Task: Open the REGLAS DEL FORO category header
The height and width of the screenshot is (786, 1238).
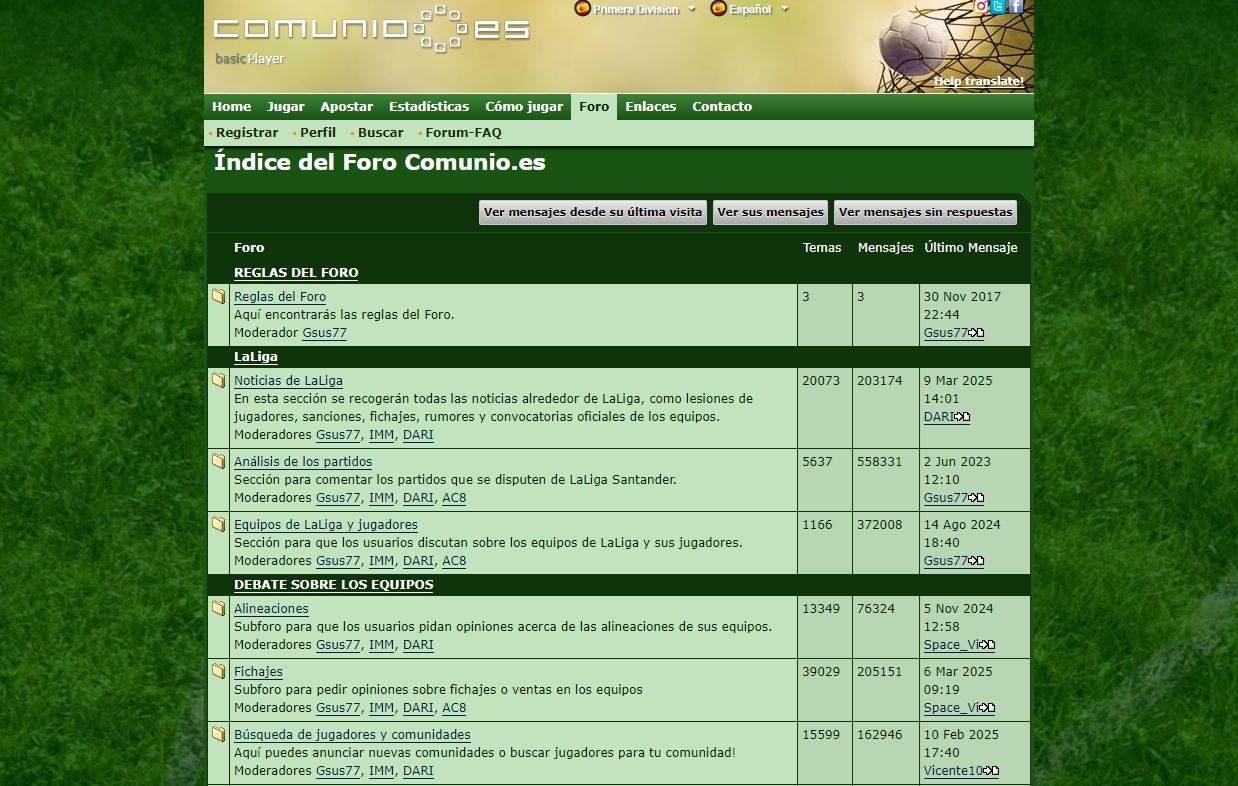Action: pyautogui.click(x=296, y=273)
